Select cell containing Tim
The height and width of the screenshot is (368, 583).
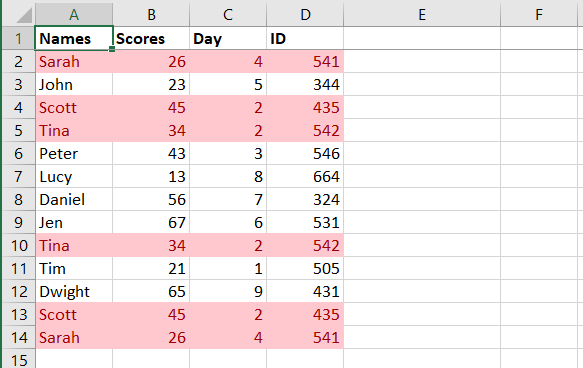tap(74, 268)
